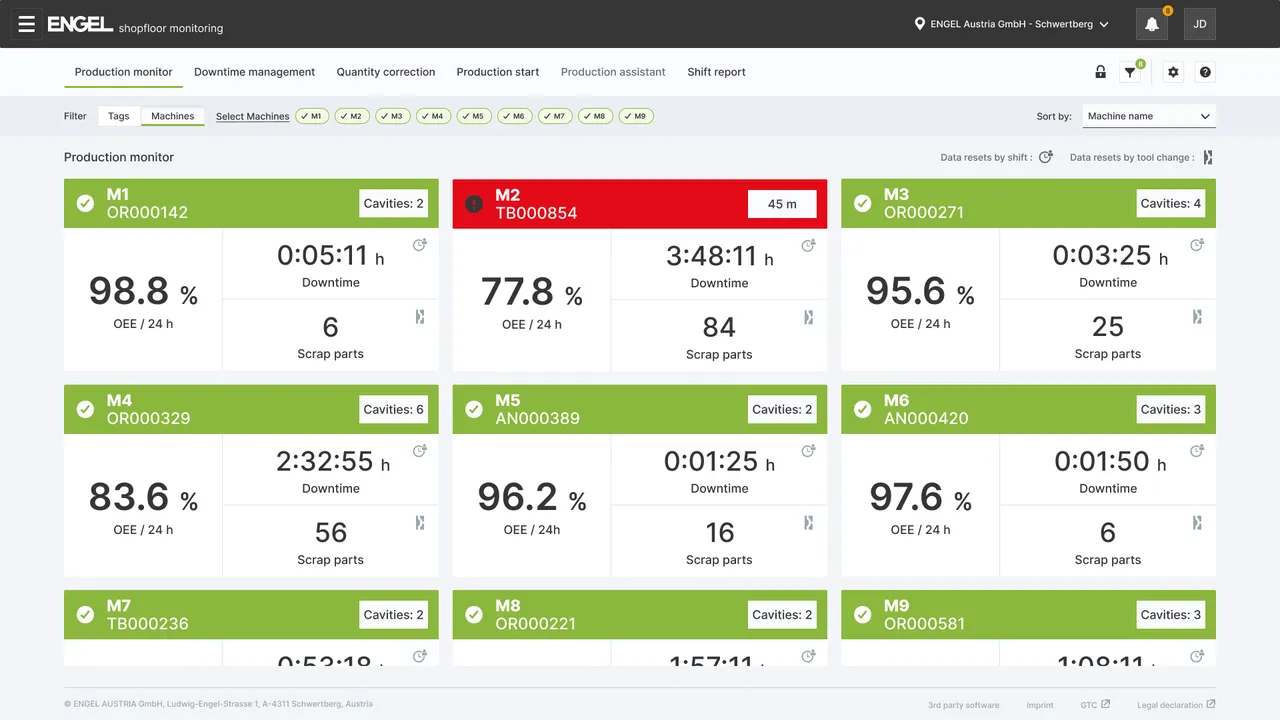Open the JD user profile menu
The image size is (1280, 720).
click(1199, 24)
